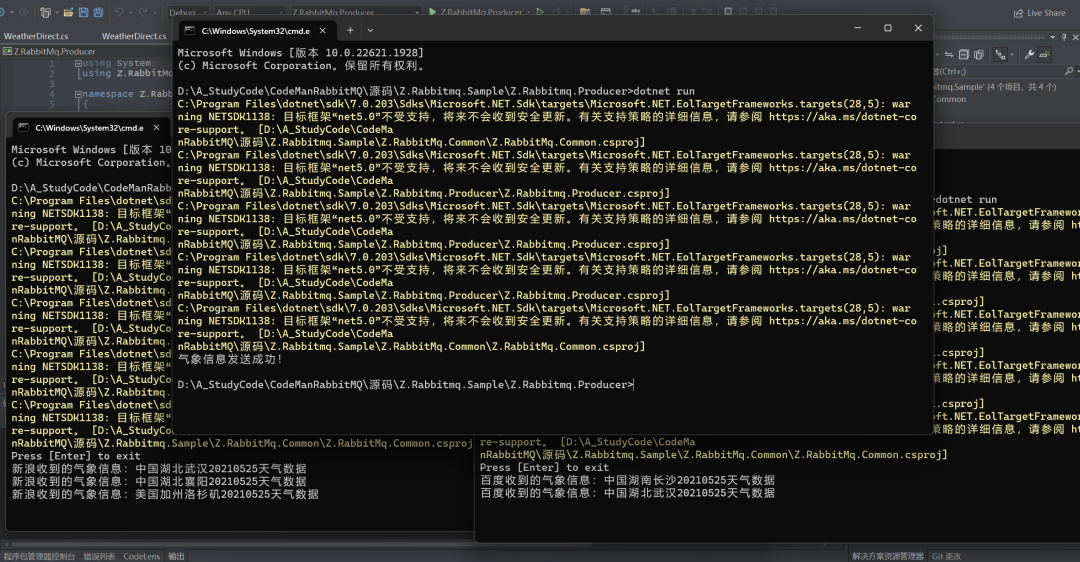This screenshot has height=562, width=1080.
Task: Open the CodeLens bottom tab
Action: tap(142, 556)
